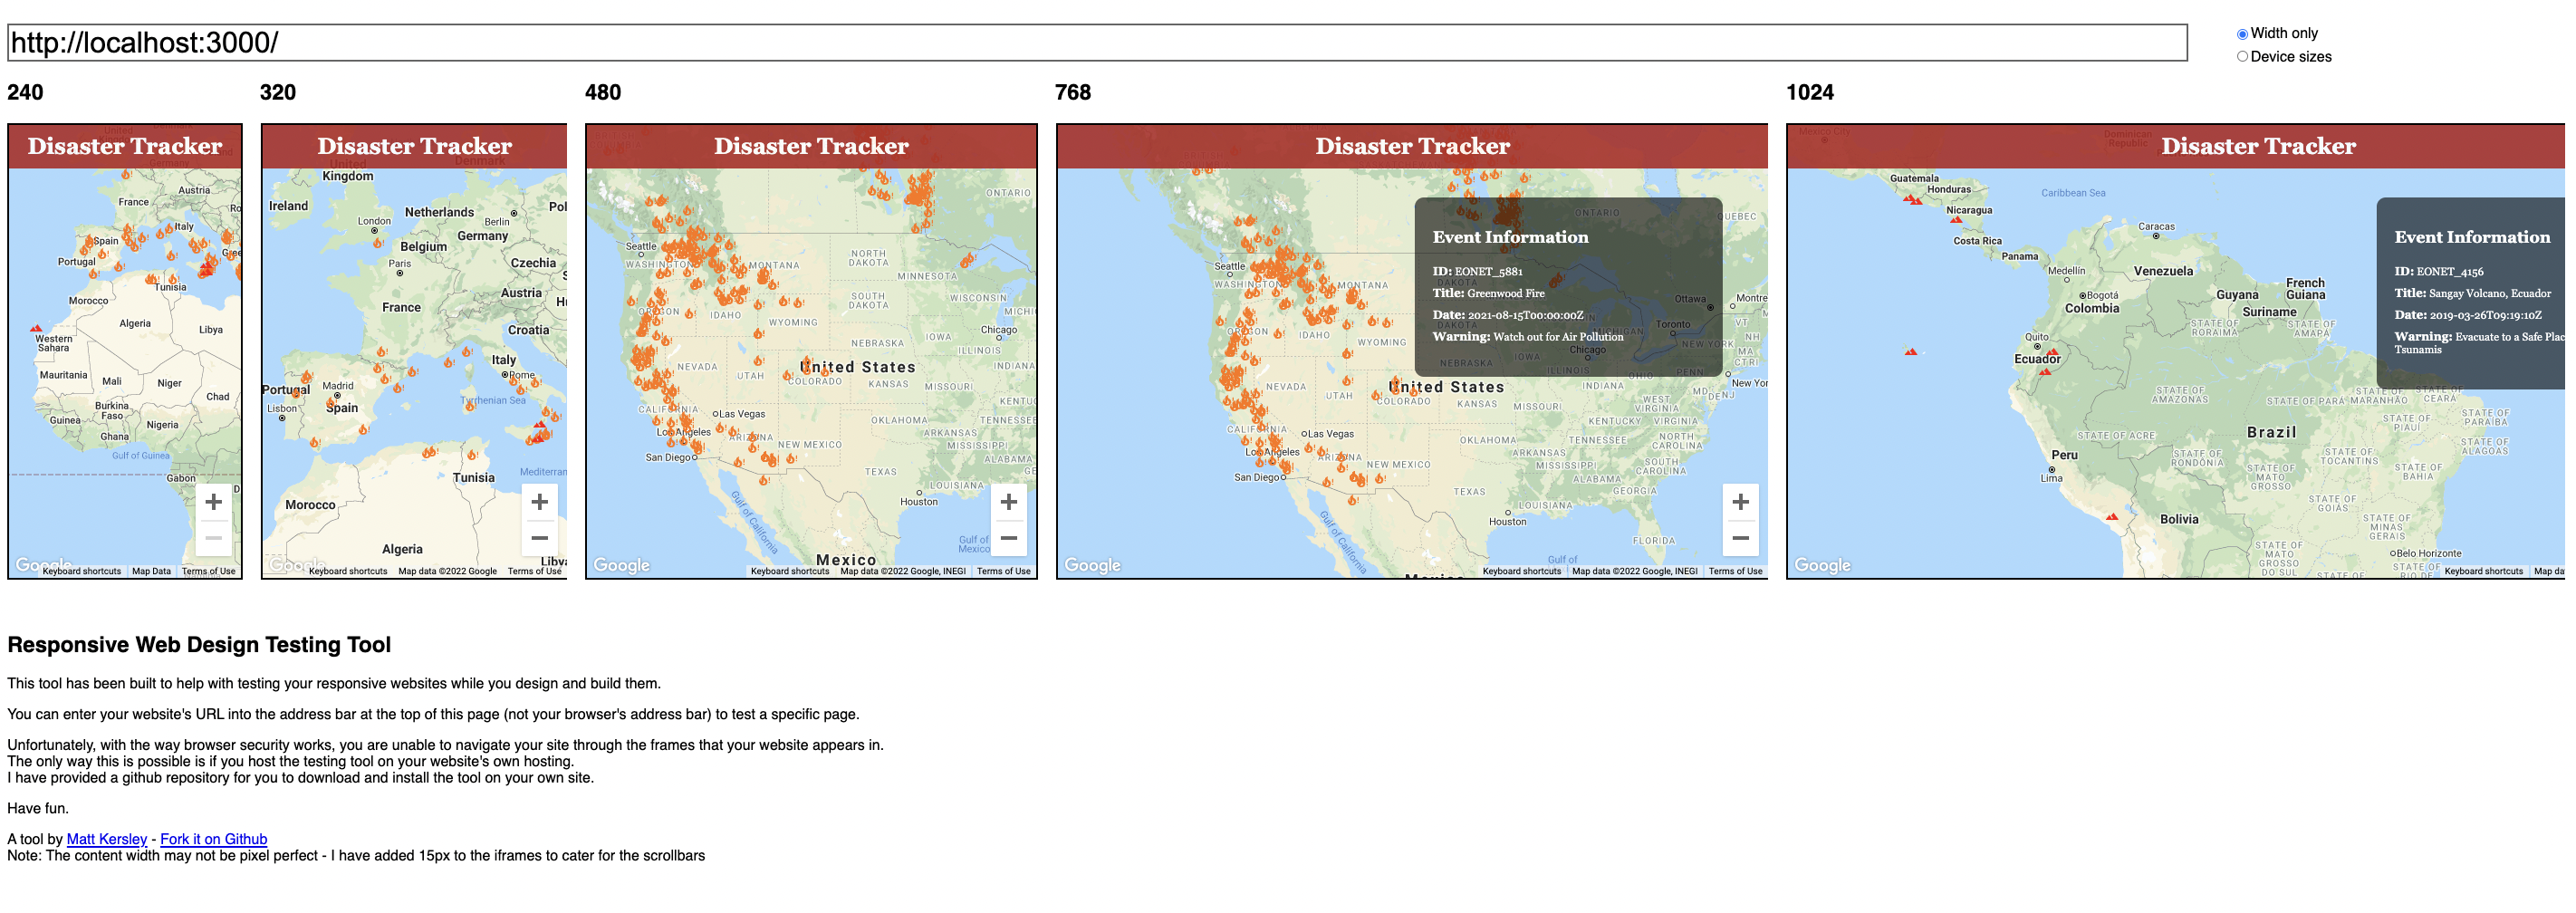
Task: Click volcano markers under Guatemala label
Action: (1912, 200)
